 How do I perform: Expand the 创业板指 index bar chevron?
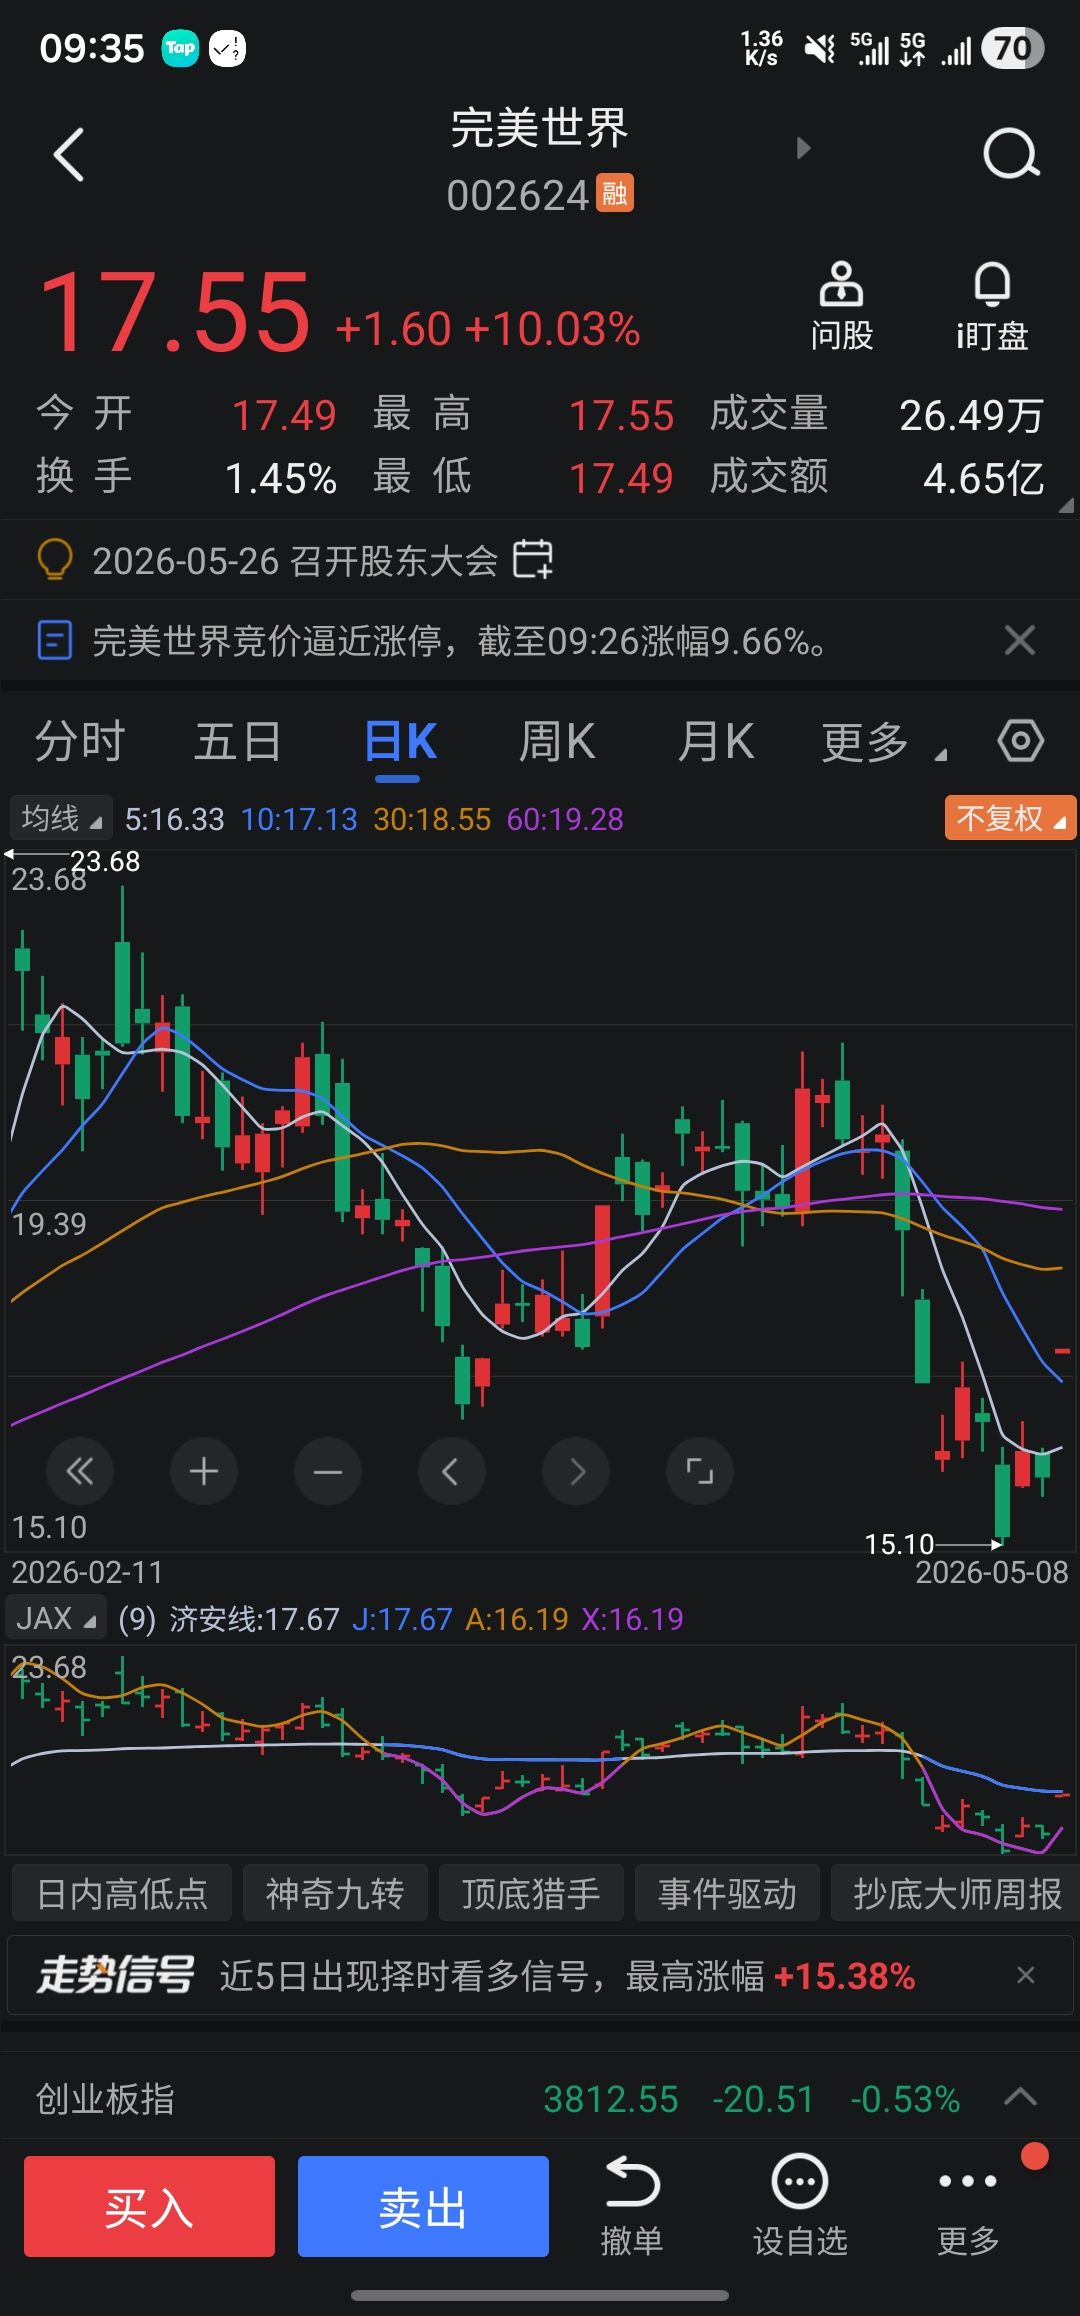click(1020, 2096)
